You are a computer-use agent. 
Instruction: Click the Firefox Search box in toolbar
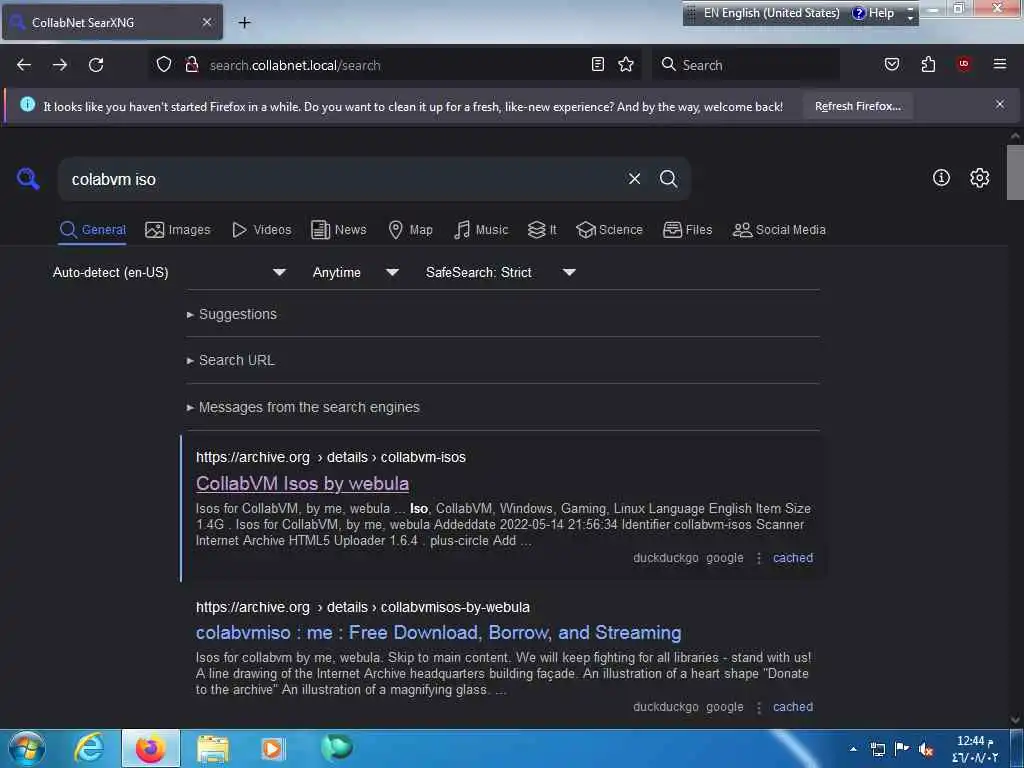click(x=746, y=65)
